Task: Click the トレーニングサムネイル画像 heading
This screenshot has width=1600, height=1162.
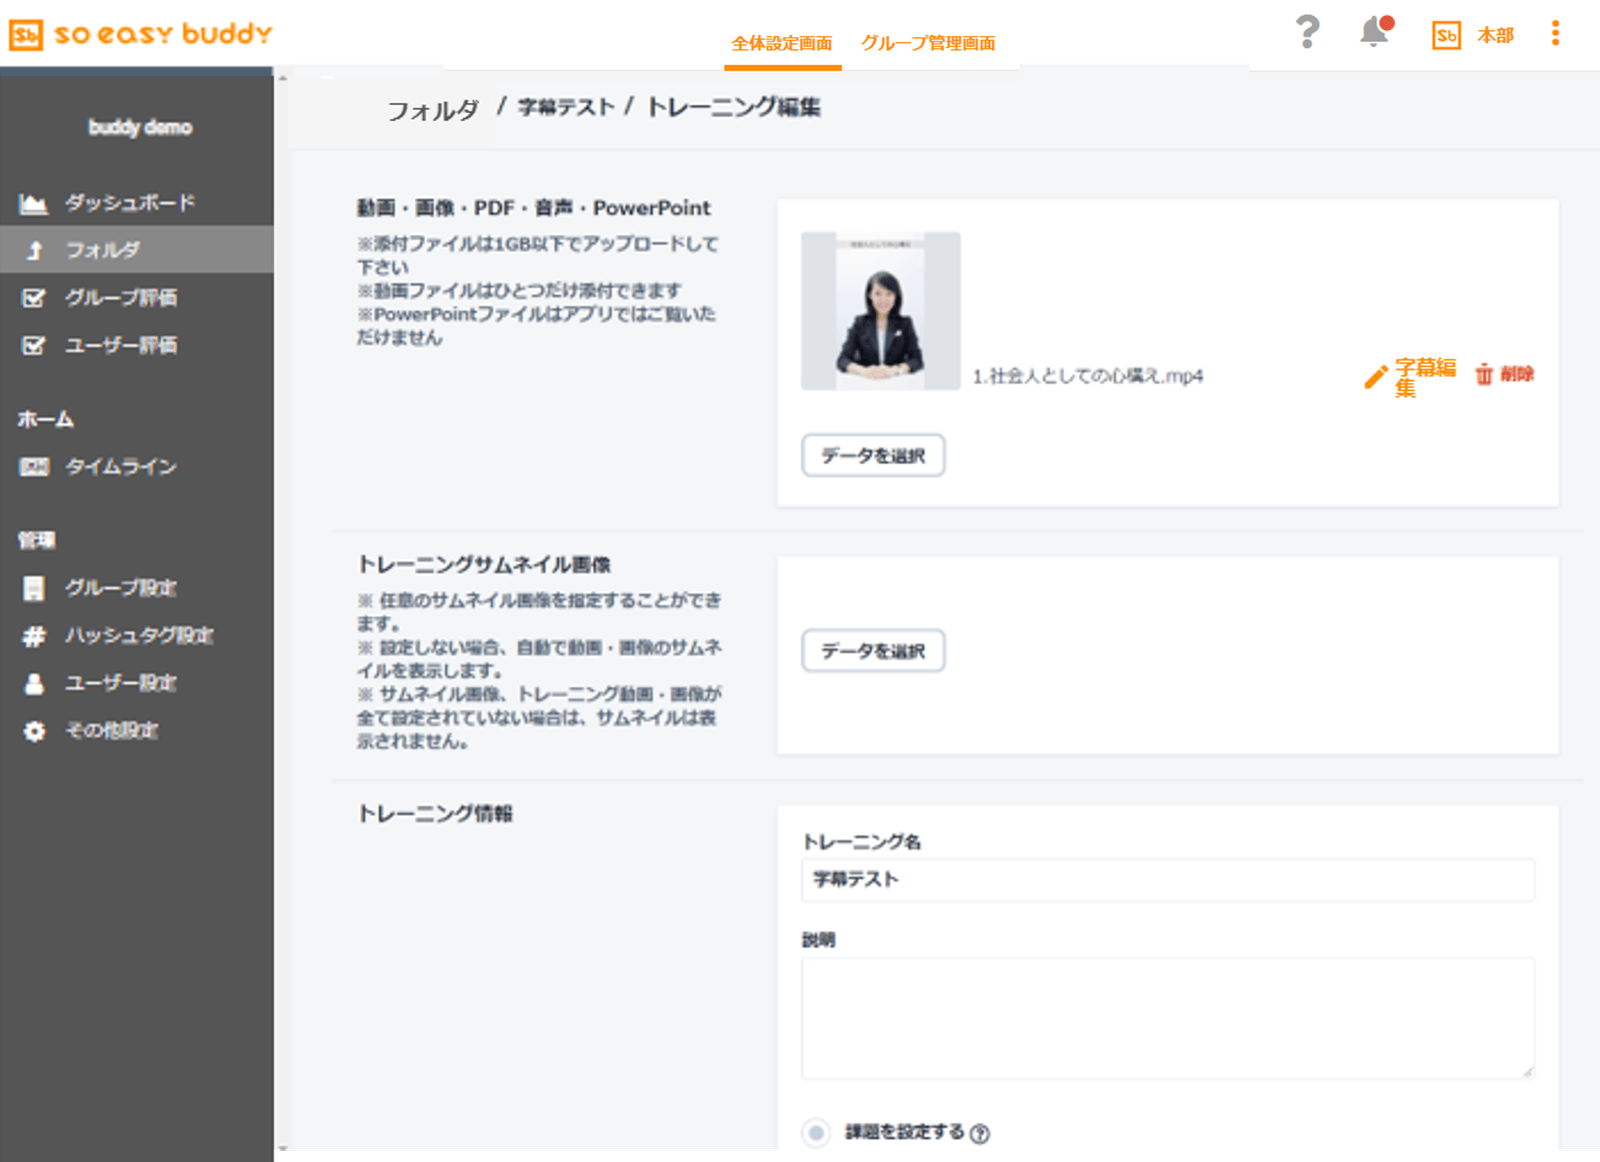Action: [x=484, y=565]
